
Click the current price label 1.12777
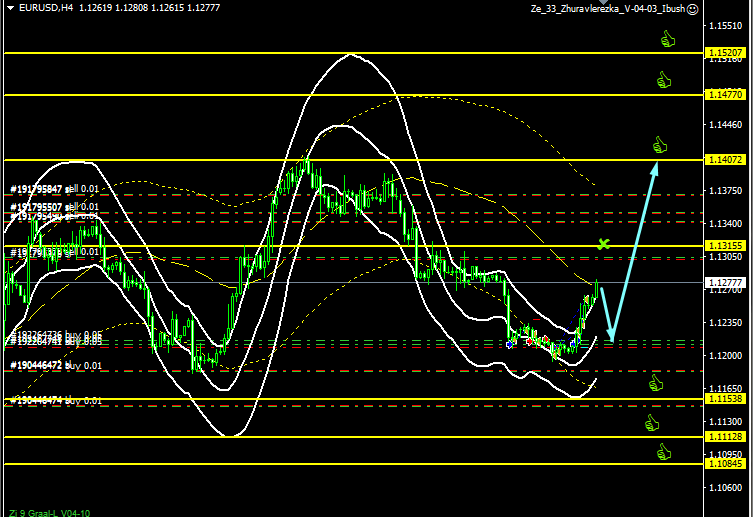pyautogui.click(x=725, y=282)
